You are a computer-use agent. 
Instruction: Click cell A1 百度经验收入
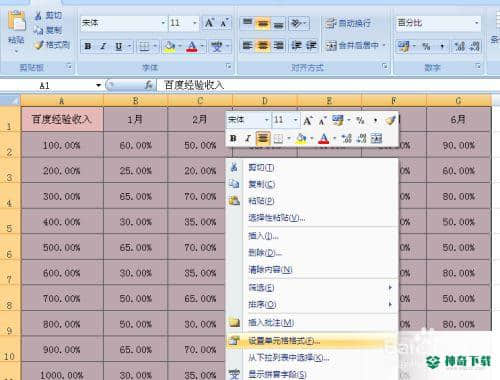[x=62, y=119]
